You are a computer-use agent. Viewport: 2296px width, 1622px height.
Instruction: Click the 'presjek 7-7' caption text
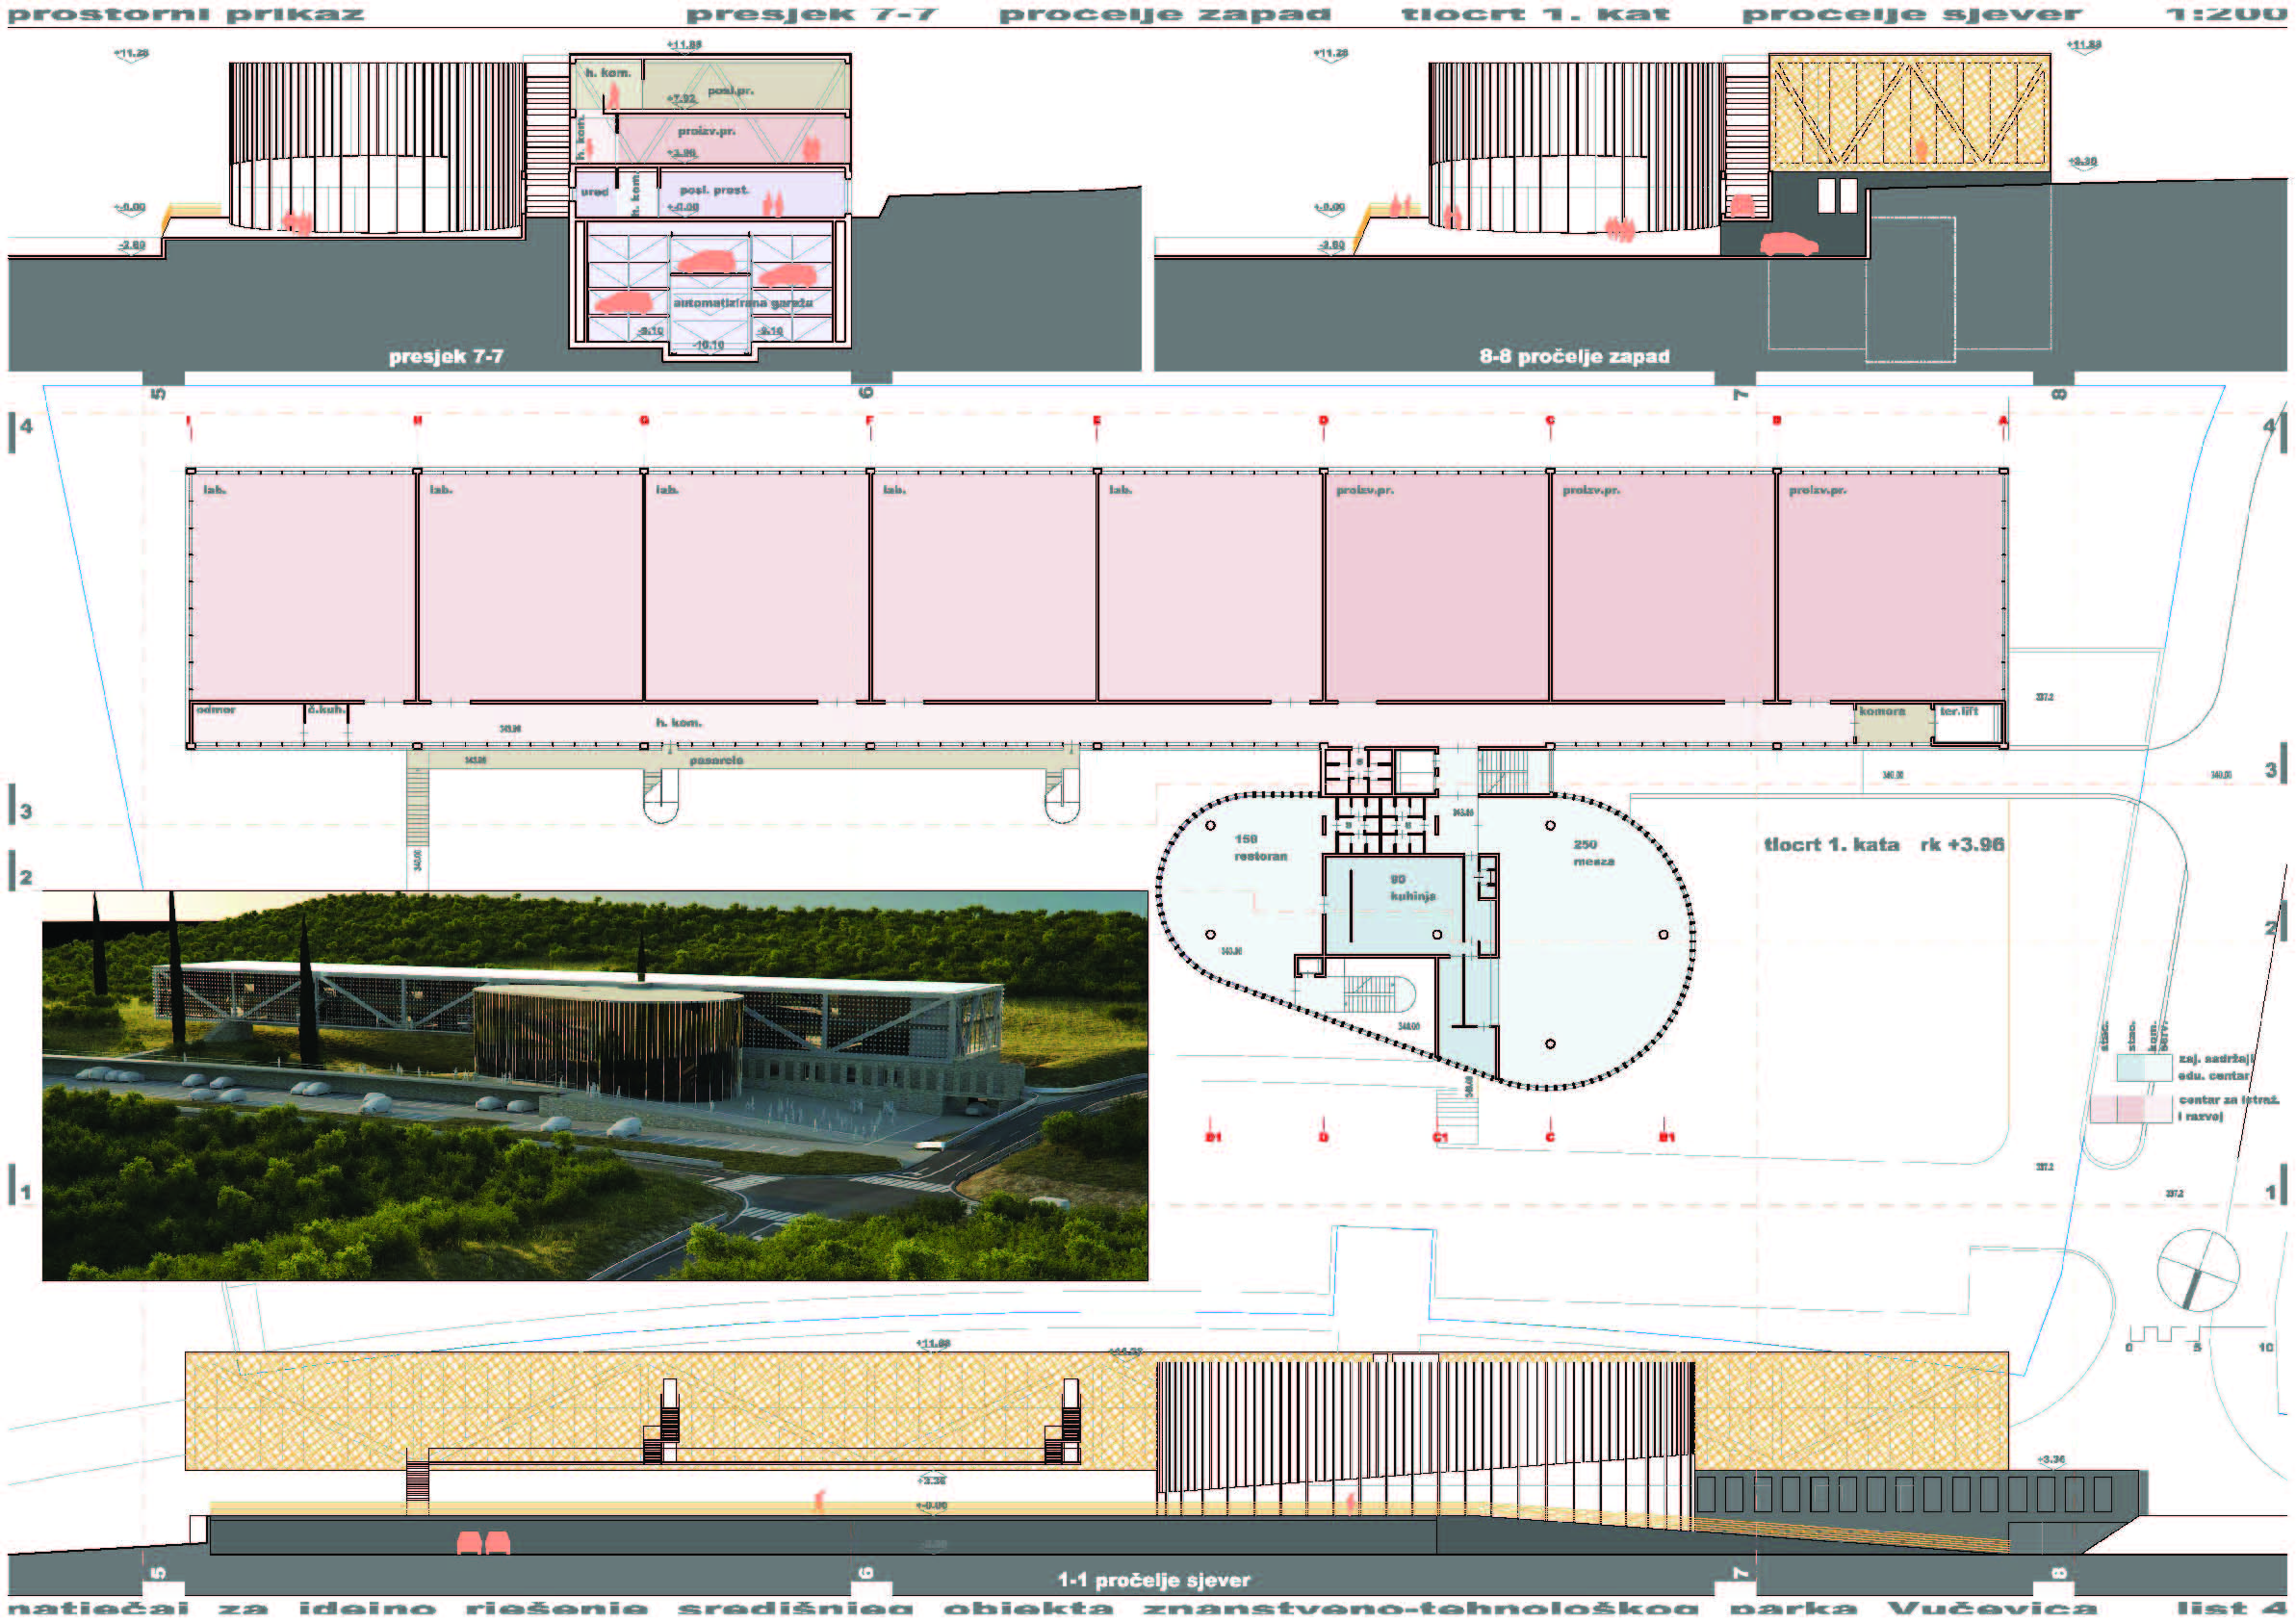[446, 357]
